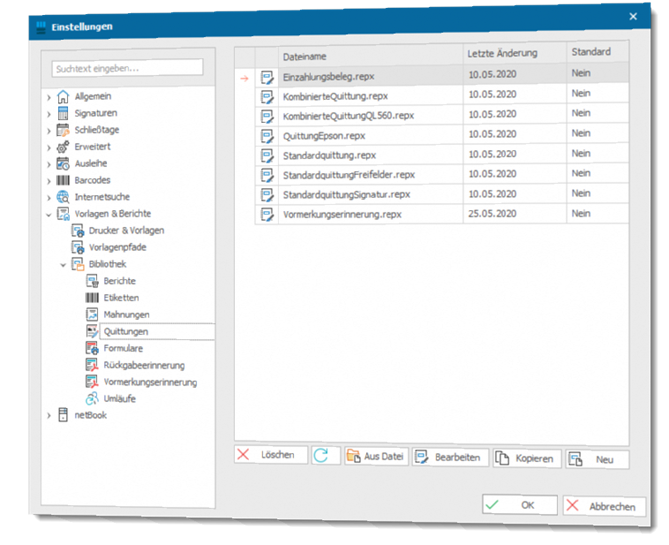Expand the Signaturen tree node
Screen dimensions: 669x545
pyautogui.click(x=48, y=114)
